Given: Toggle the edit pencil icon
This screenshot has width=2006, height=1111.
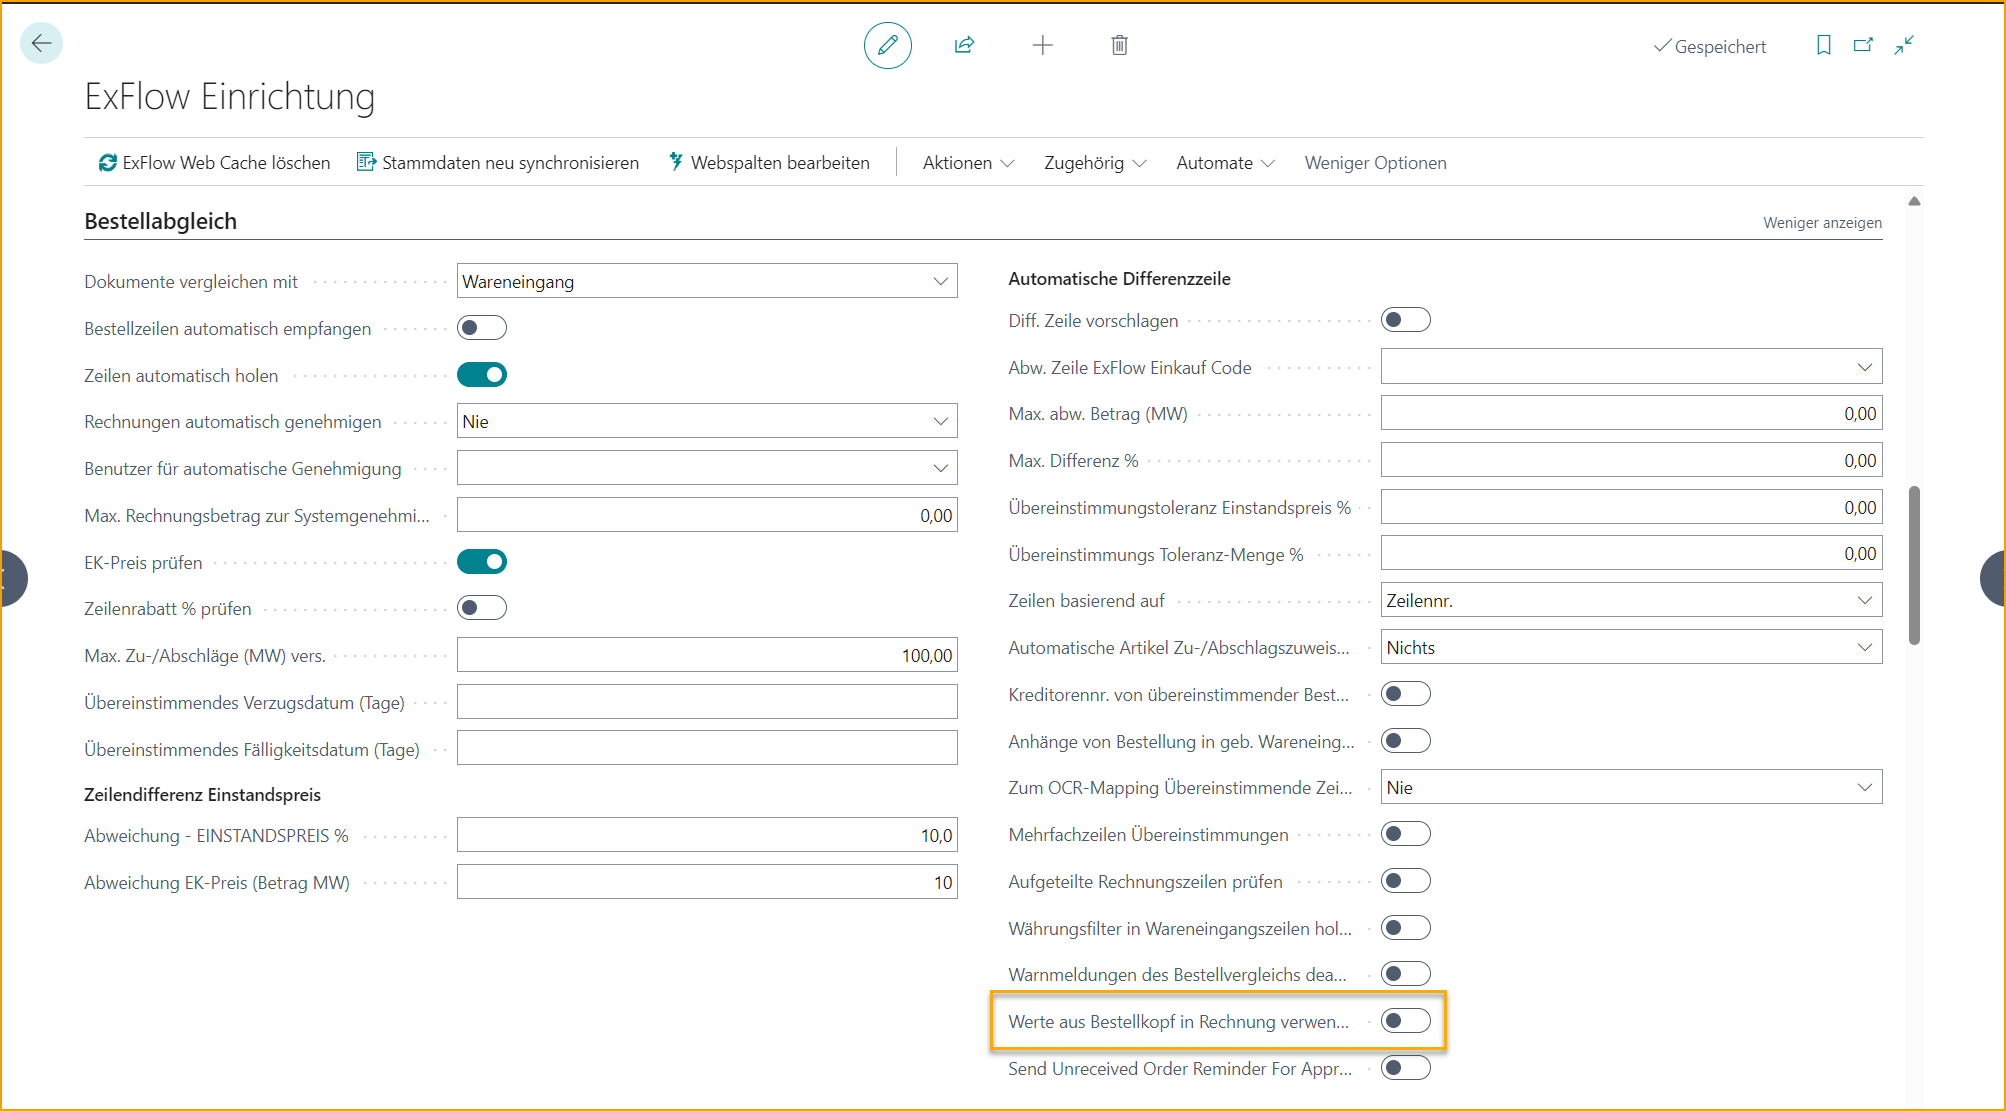Looking at the screenshot, I should [887, 45].
